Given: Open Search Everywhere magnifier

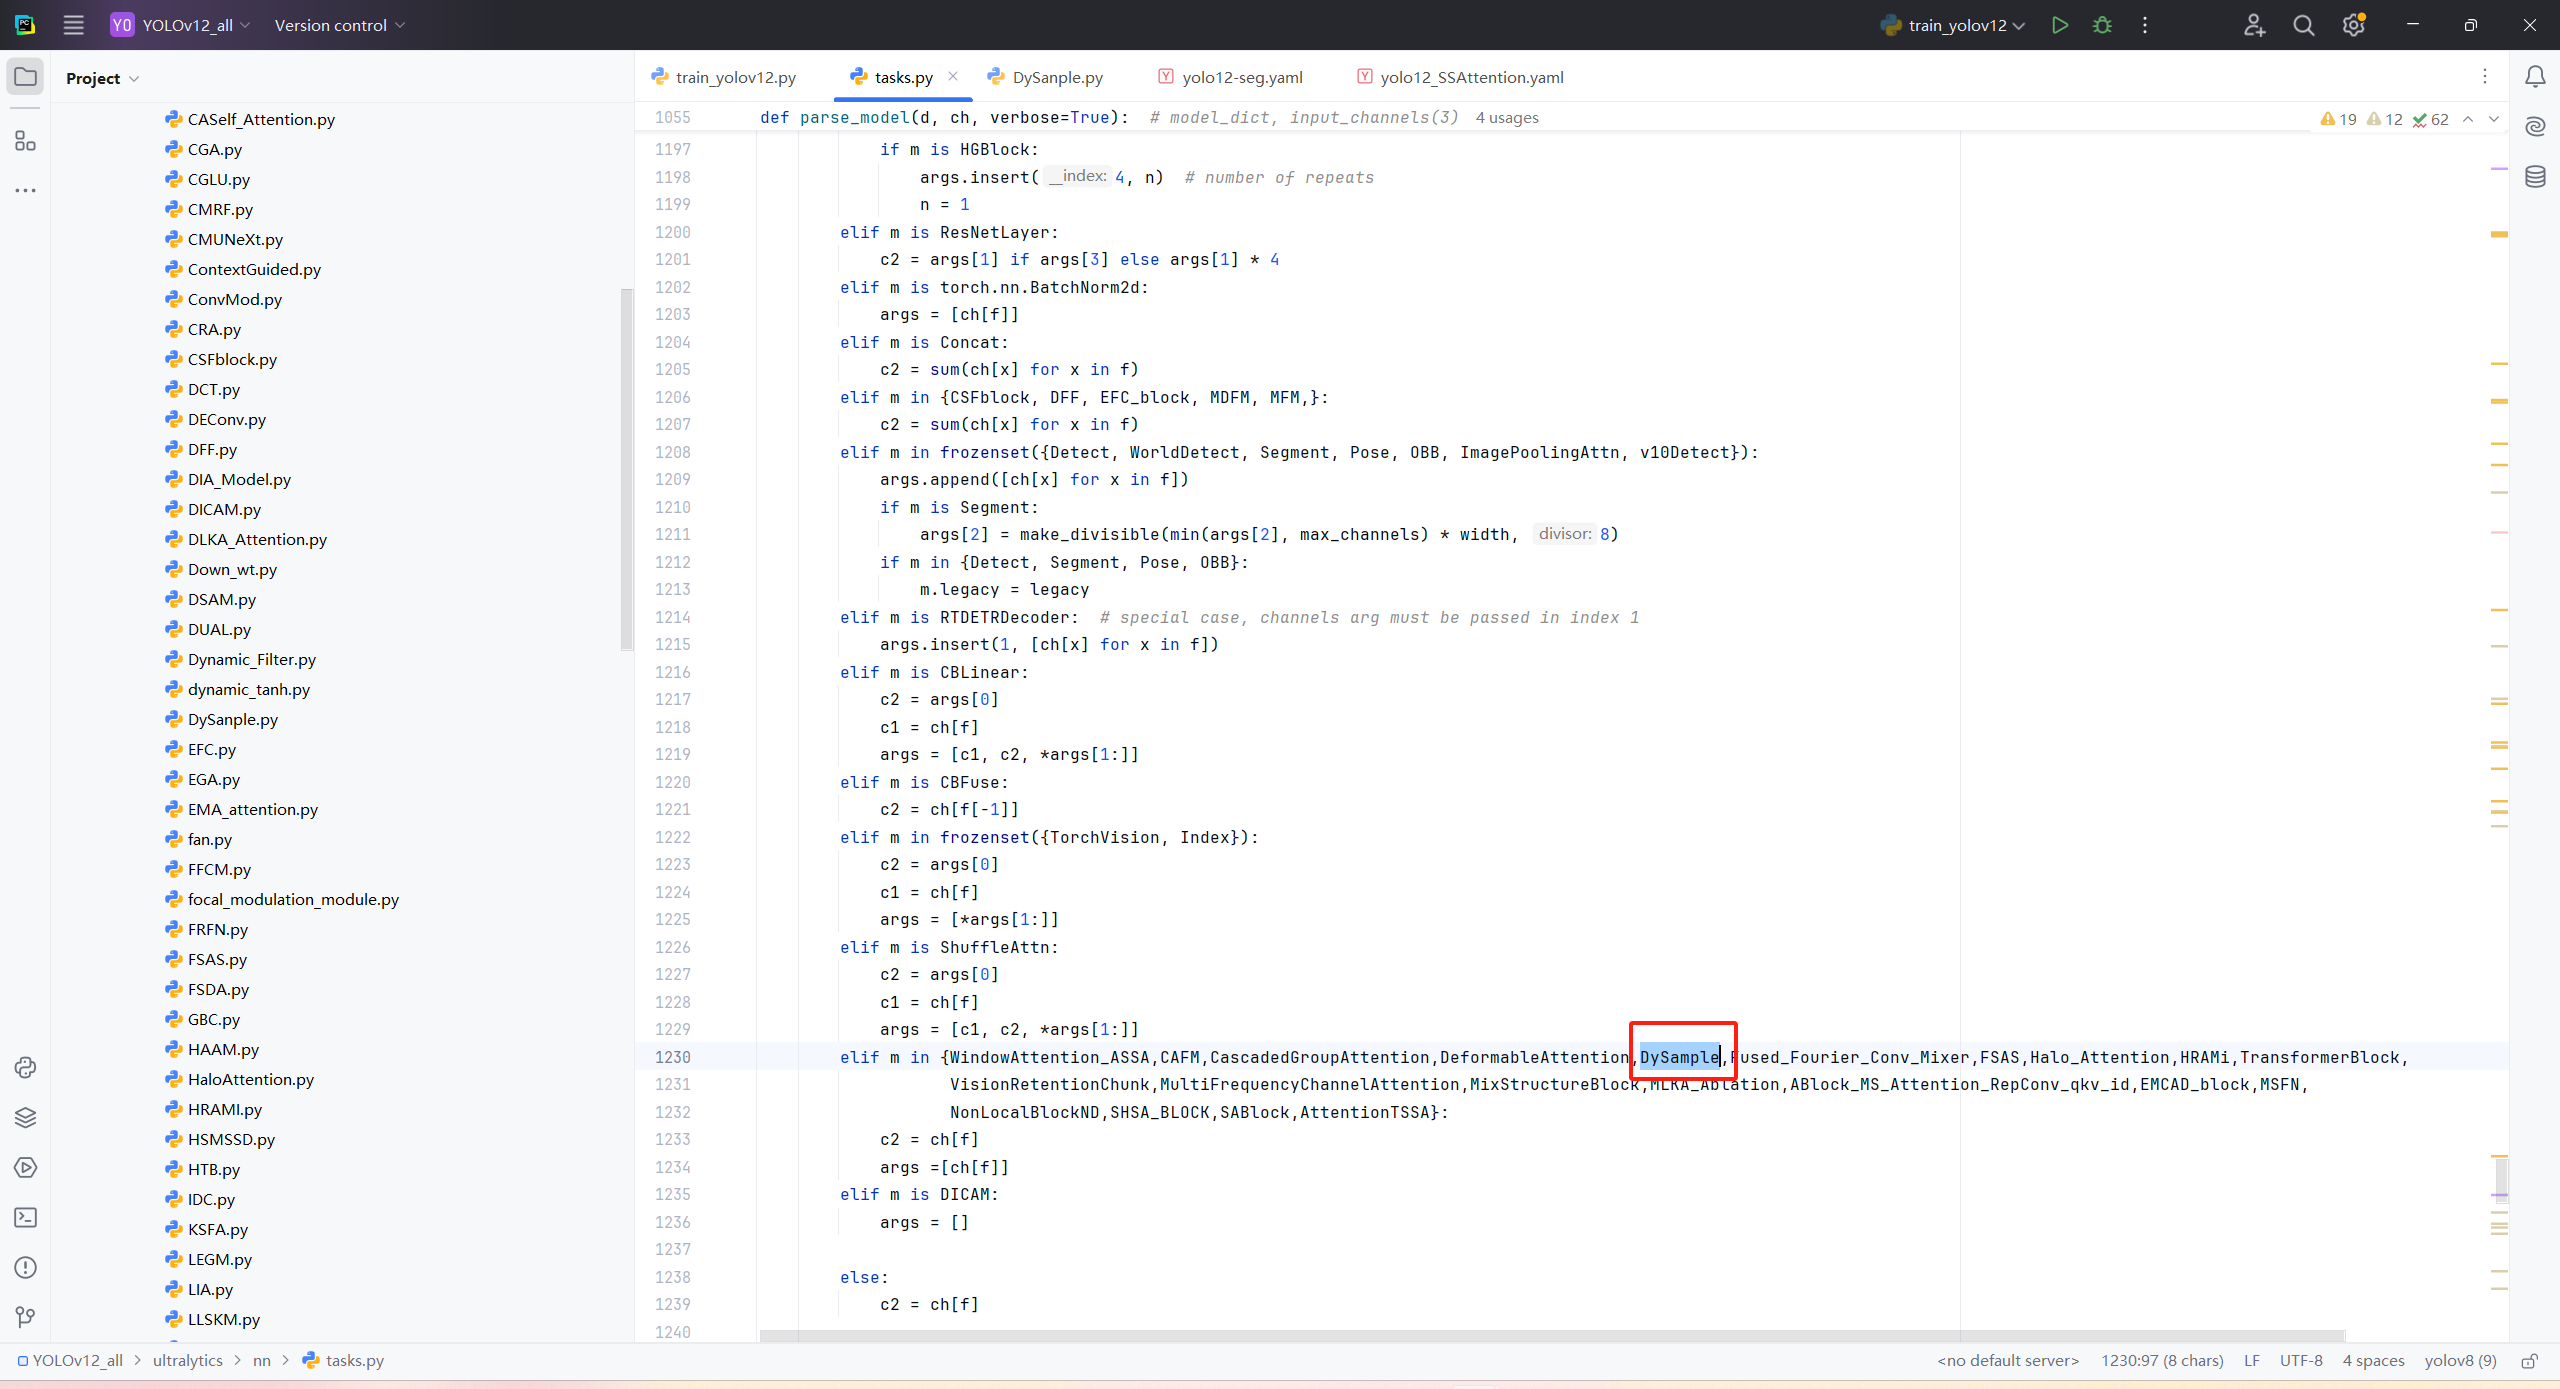Looking at the screenshot, I should (x=2303, y=25).
